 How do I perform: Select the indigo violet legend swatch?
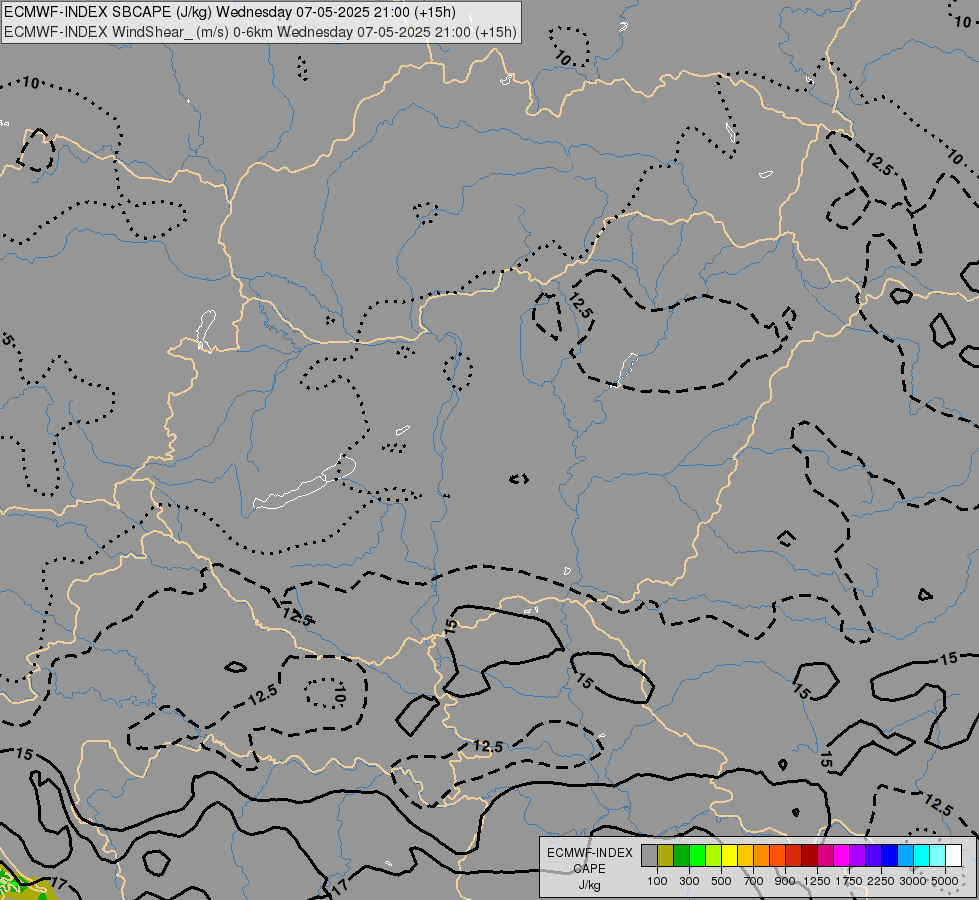873,855
